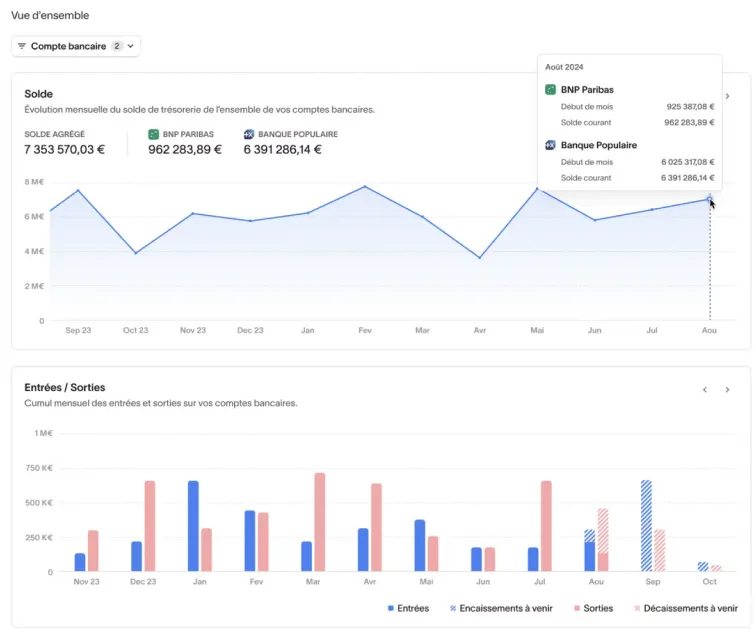This screenshot has width=756, height=638.
Task: Click the count badge 2 on Compte bancaire
Action: (117, 46)
